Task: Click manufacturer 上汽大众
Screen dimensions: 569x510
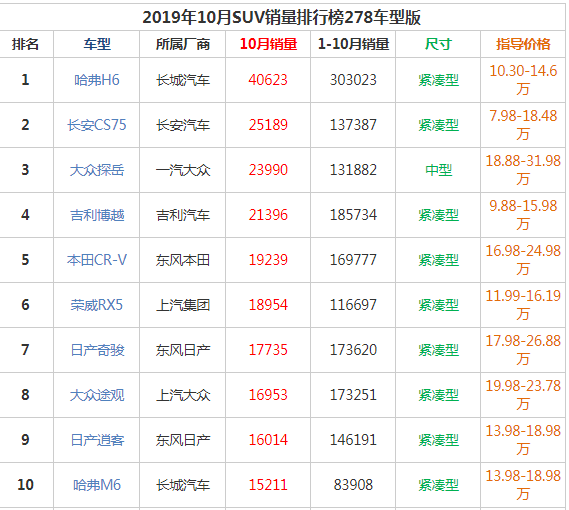Action: (x=183, y=395)
